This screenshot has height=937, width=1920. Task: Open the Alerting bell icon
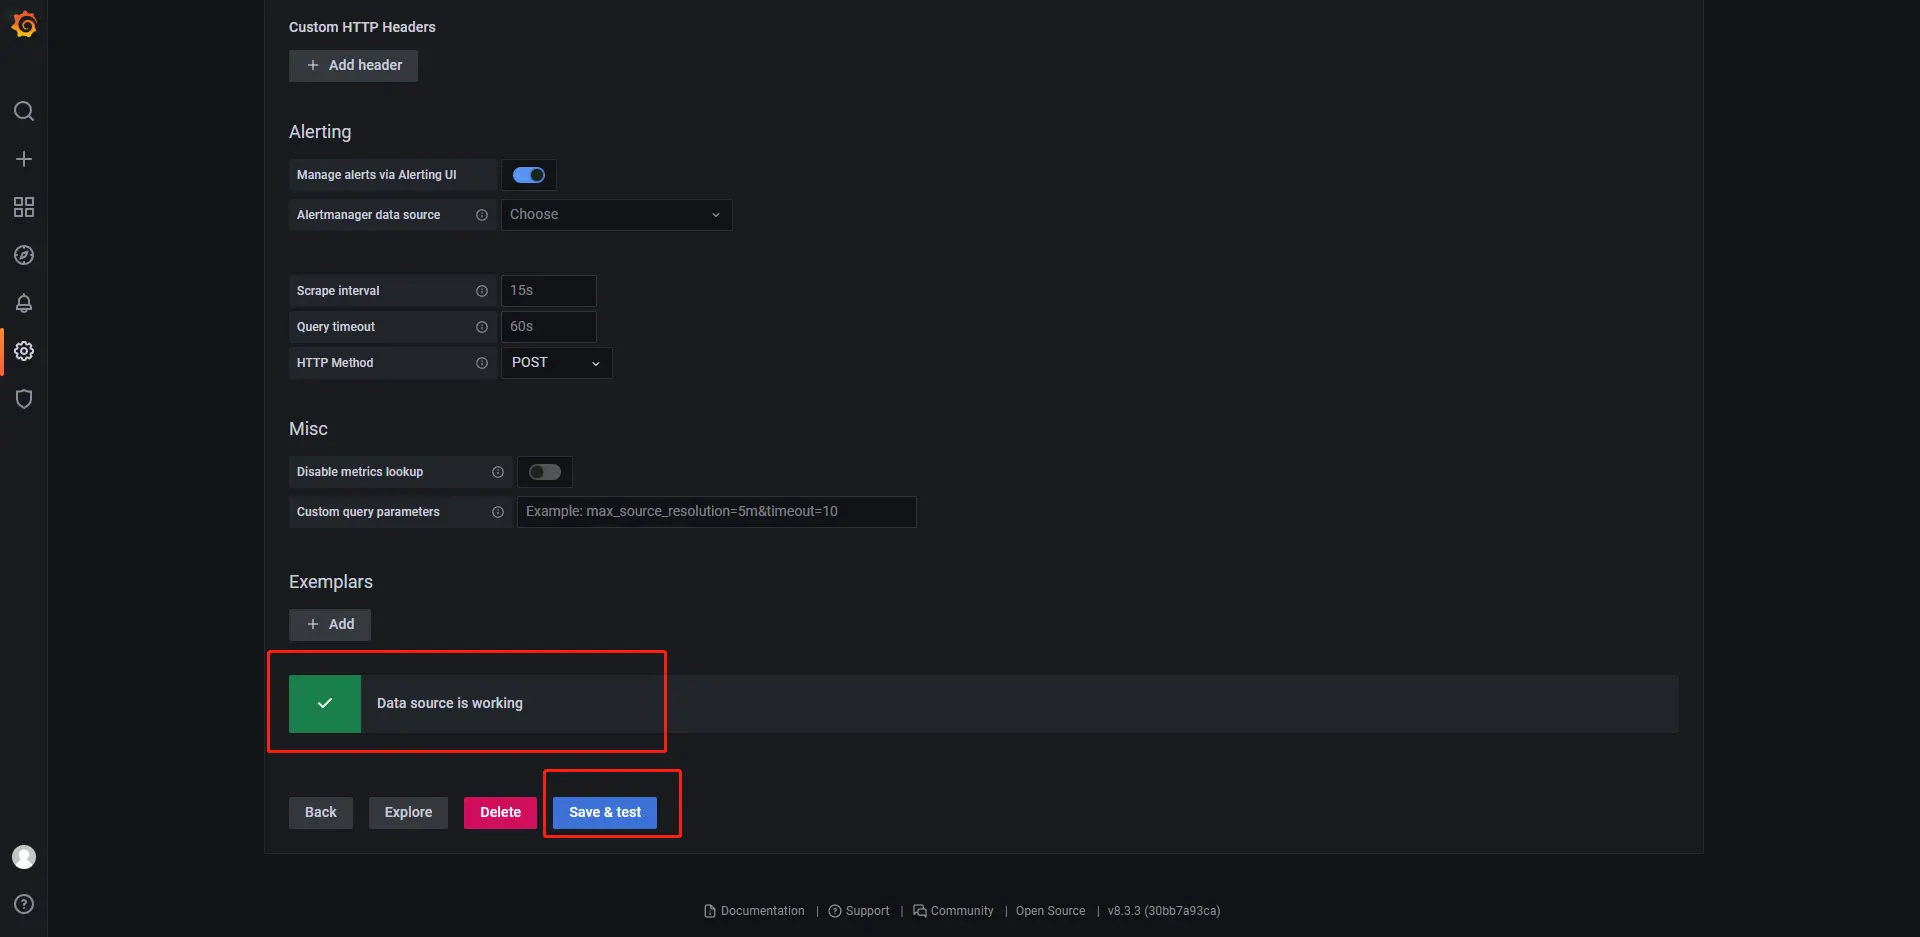(24, 303)
